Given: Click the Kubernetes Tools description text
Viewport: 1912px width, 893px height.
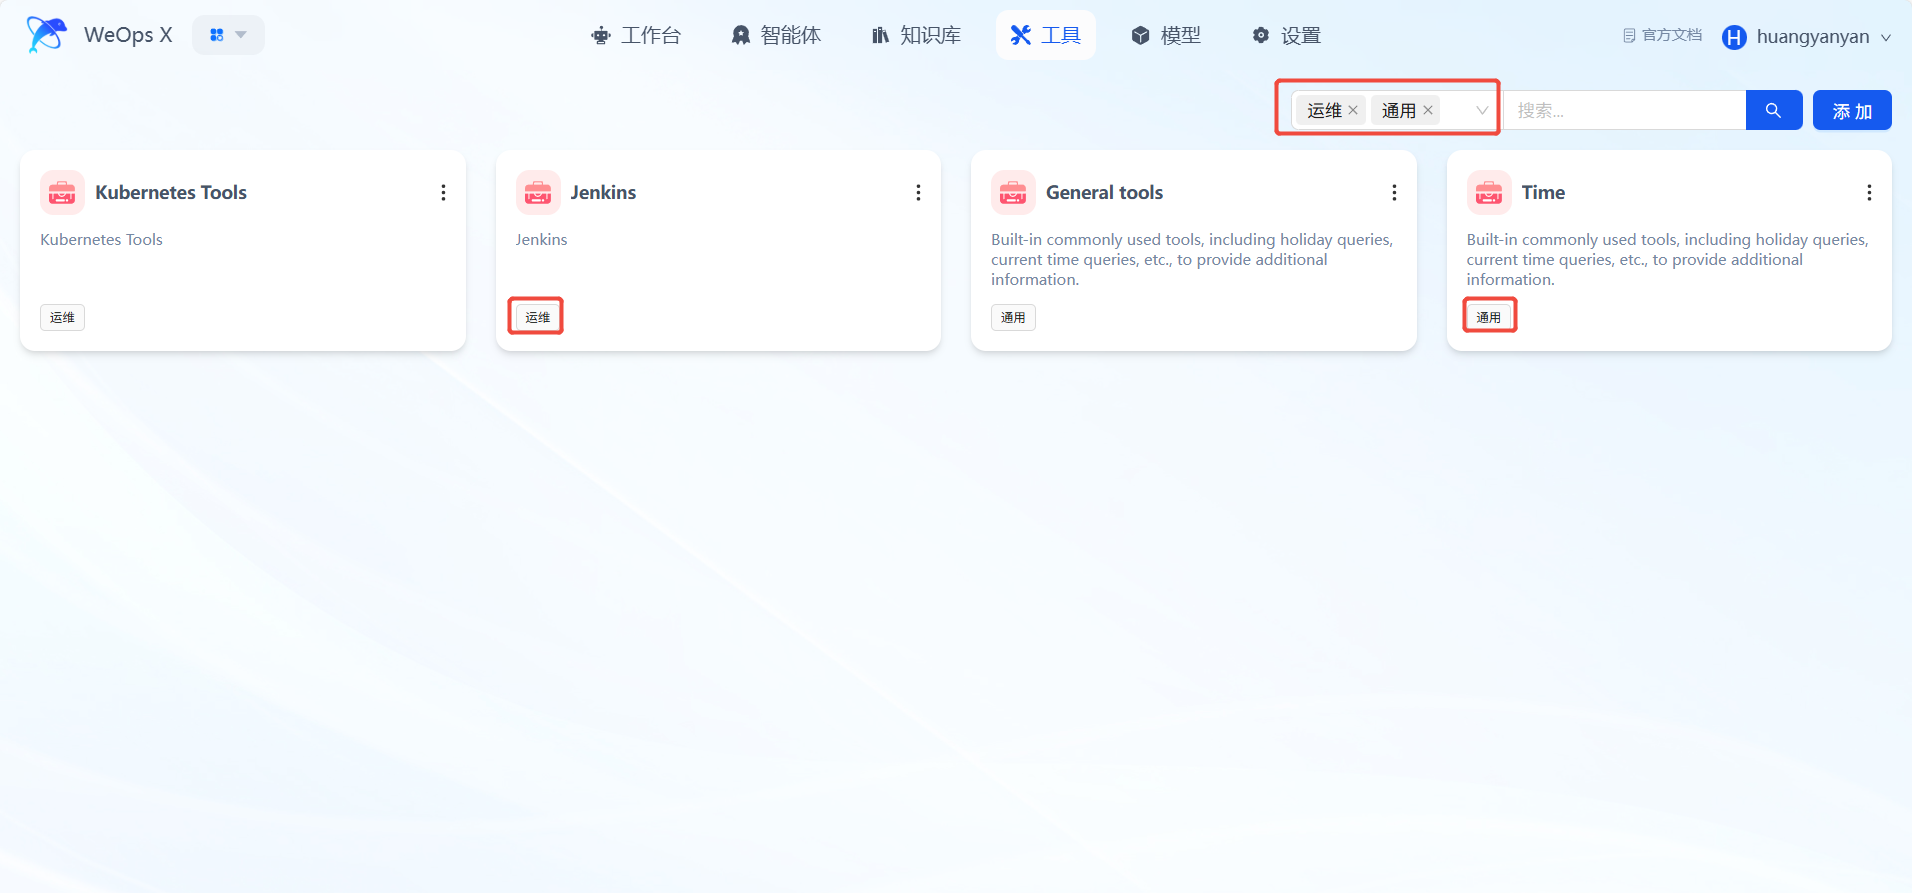Looking at the screenshot, I should 101,239.
